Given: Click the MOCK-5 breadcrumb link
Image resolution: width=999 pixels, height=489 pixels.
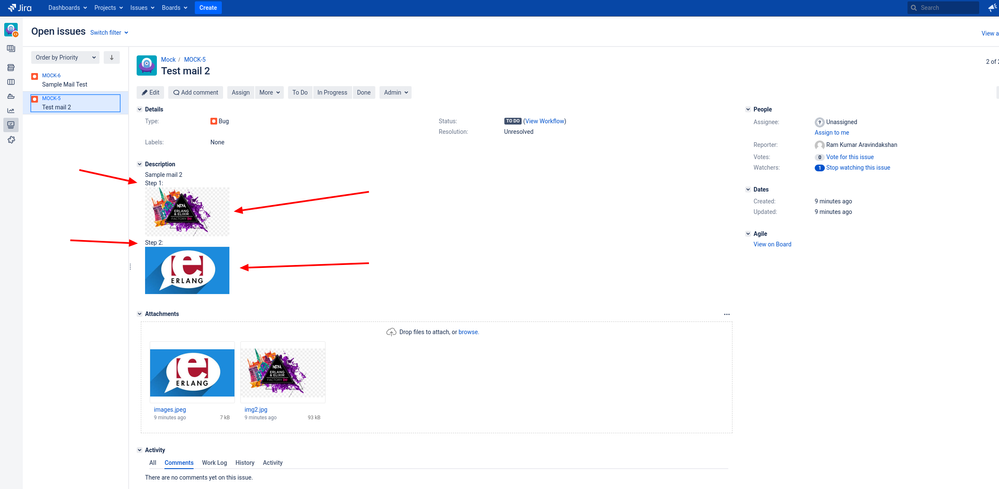Looking at the screenshot, I should click(195, 60).
